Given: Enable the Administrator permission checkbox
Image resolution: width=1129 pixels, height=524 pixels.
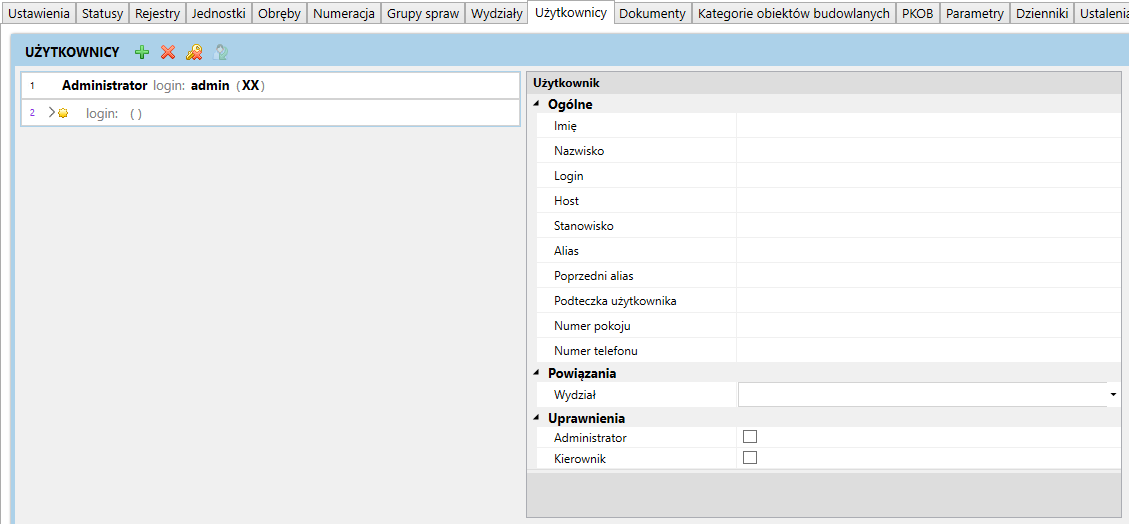Looking at the screenshot, I should 750,436.
